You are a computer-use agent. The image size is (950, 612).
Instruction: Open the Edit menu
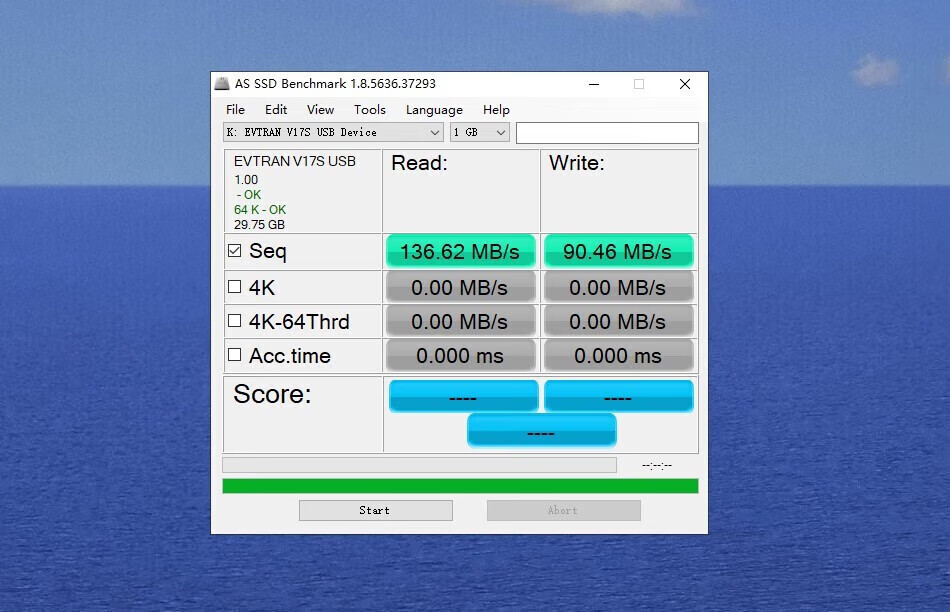[276, 110]
